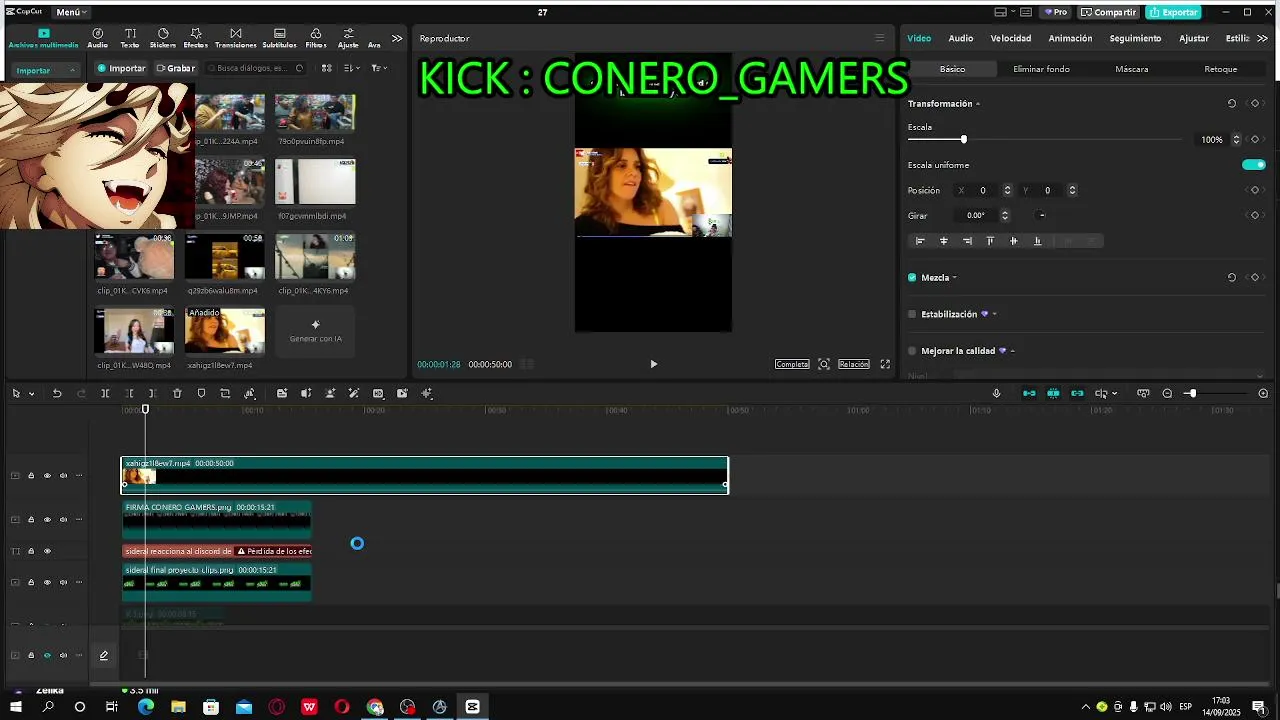Viewport: 1280px width, 720px height.
Task: Add a keyframe for Escala
Action: click(1255, 139)
